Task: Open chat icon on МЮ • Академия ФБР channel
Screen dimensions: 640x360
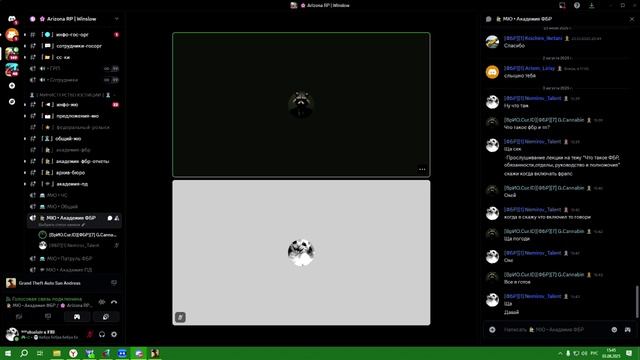Action: [x=110, y=218]
